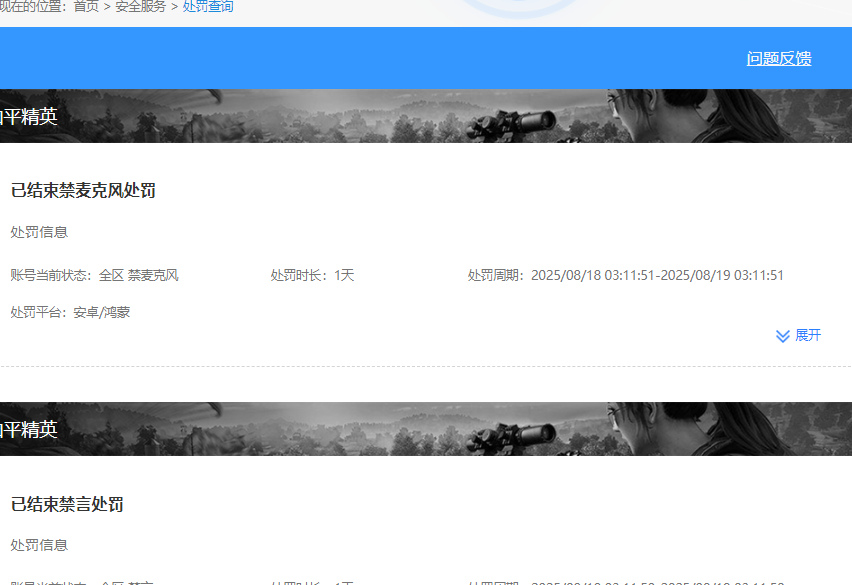Expand the 展开 section of the microphone ban card
852x585 pixels.
click(x=798, y=336)
